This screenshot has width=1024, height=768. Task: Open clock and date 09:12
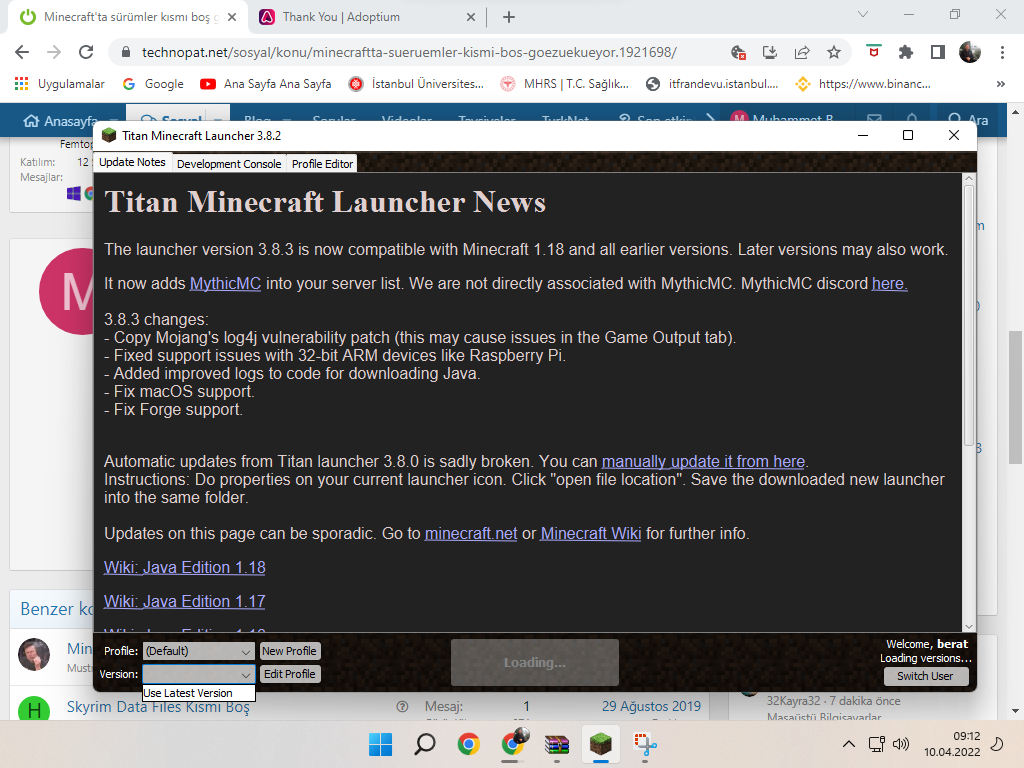(x=952, y=744)
